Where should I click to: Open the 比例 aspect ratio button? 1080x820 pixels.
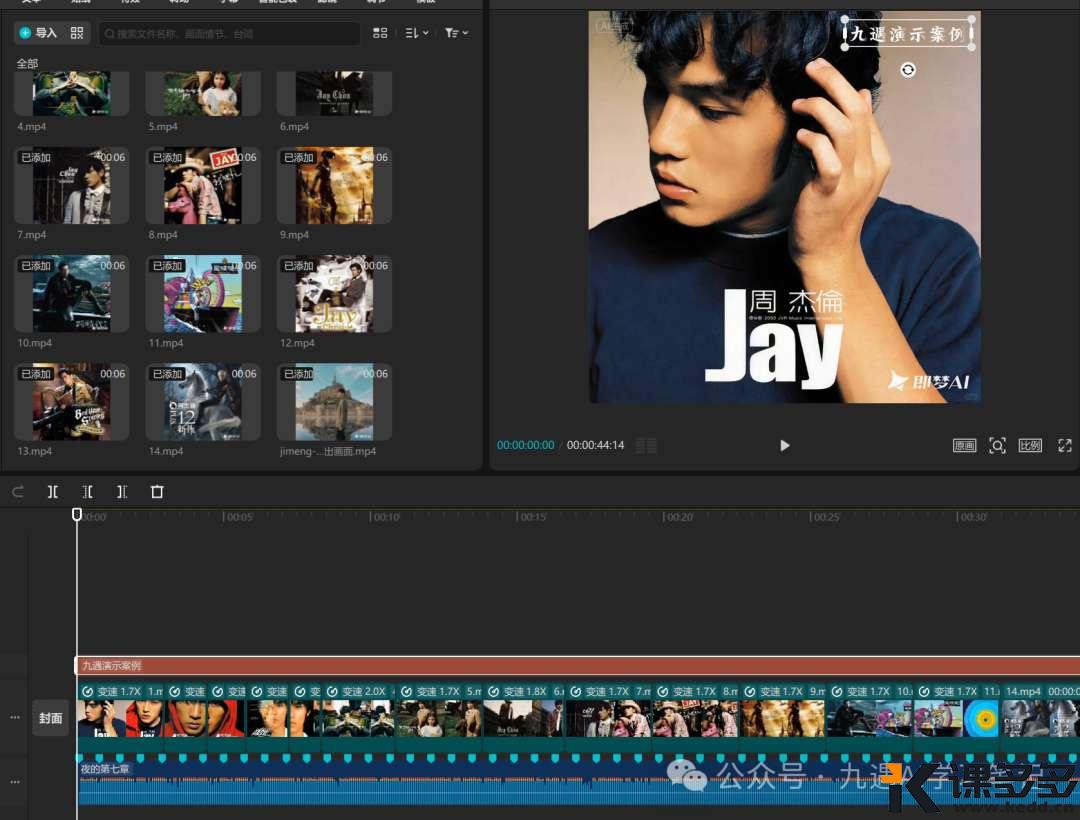point(1030,445)
